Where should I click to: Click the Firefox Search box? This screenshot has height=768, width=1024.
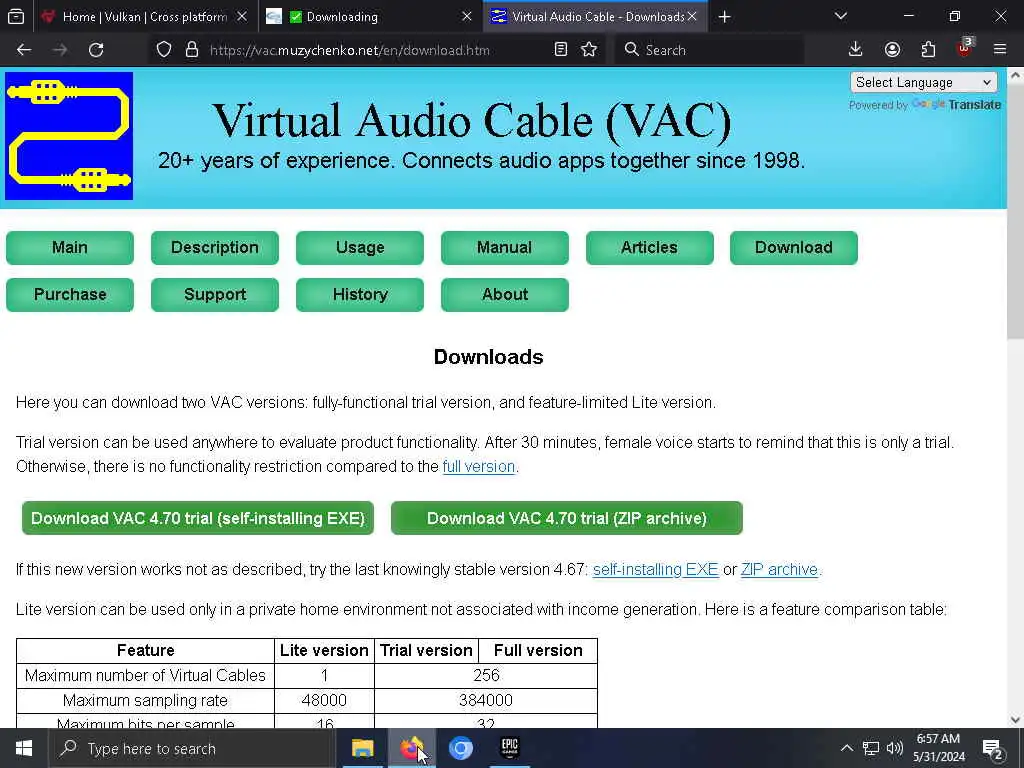(x=709, y=50)
